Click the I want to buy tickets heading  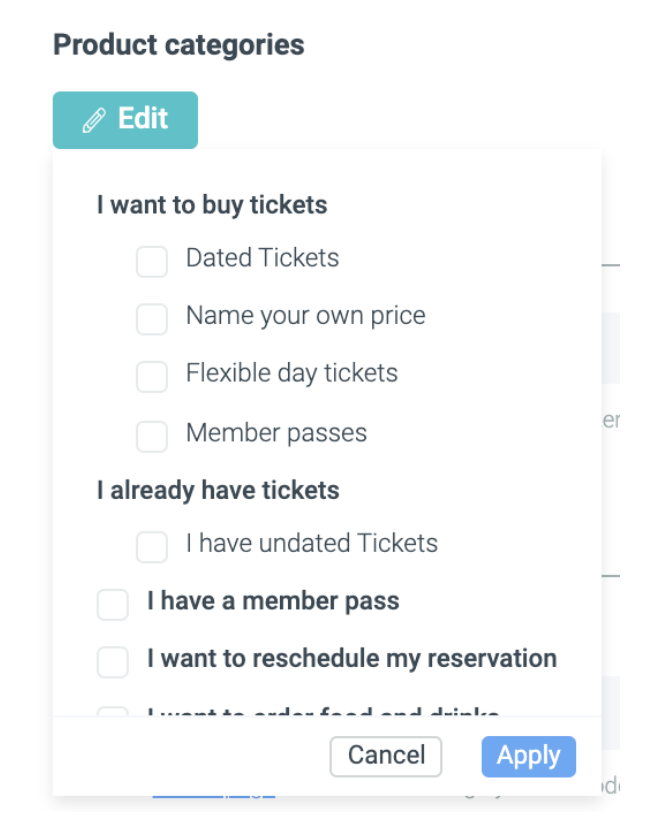pos(212,205)
